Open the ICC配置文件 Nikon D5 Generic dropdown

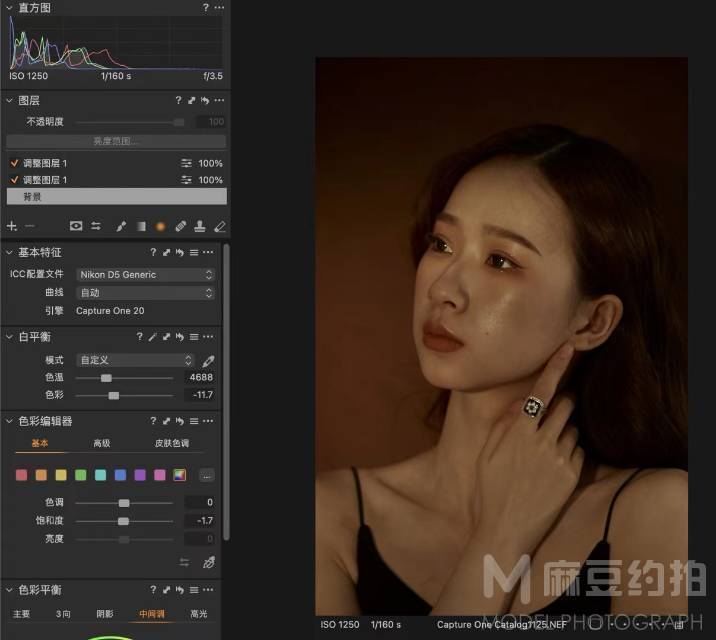[x=145, y=274]
